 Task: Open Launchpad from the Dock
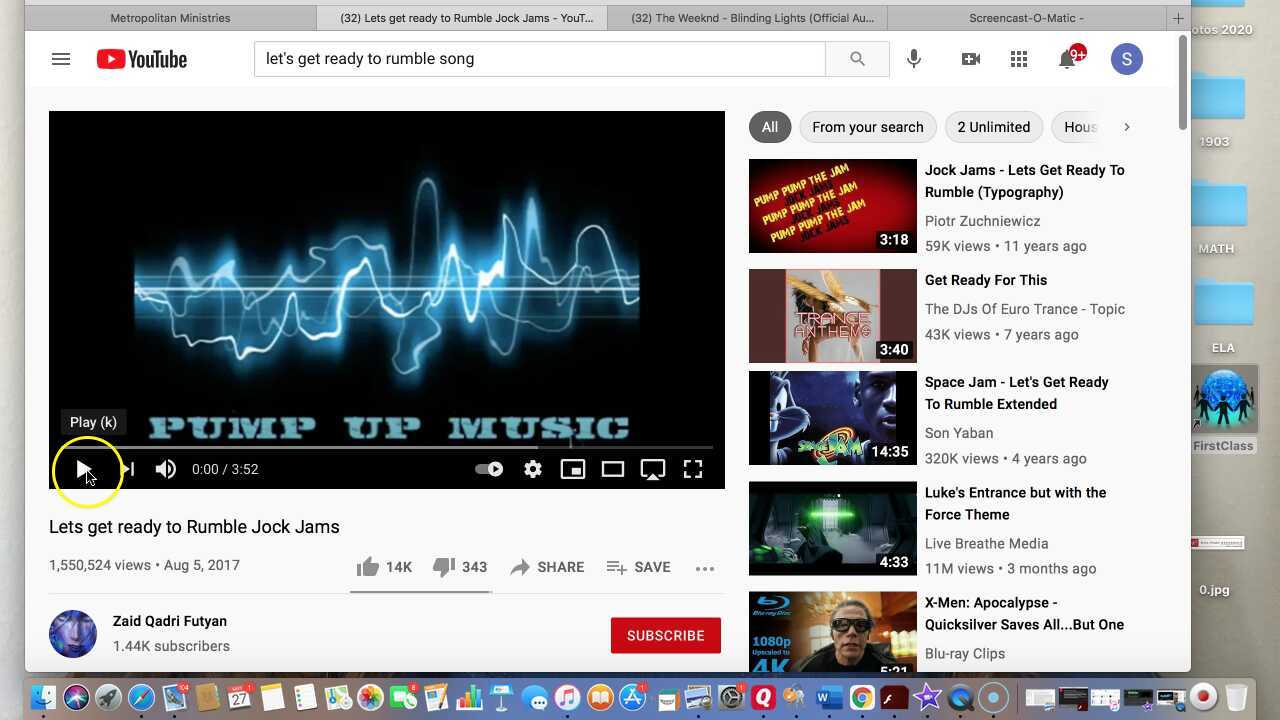(x=109, y=697)
